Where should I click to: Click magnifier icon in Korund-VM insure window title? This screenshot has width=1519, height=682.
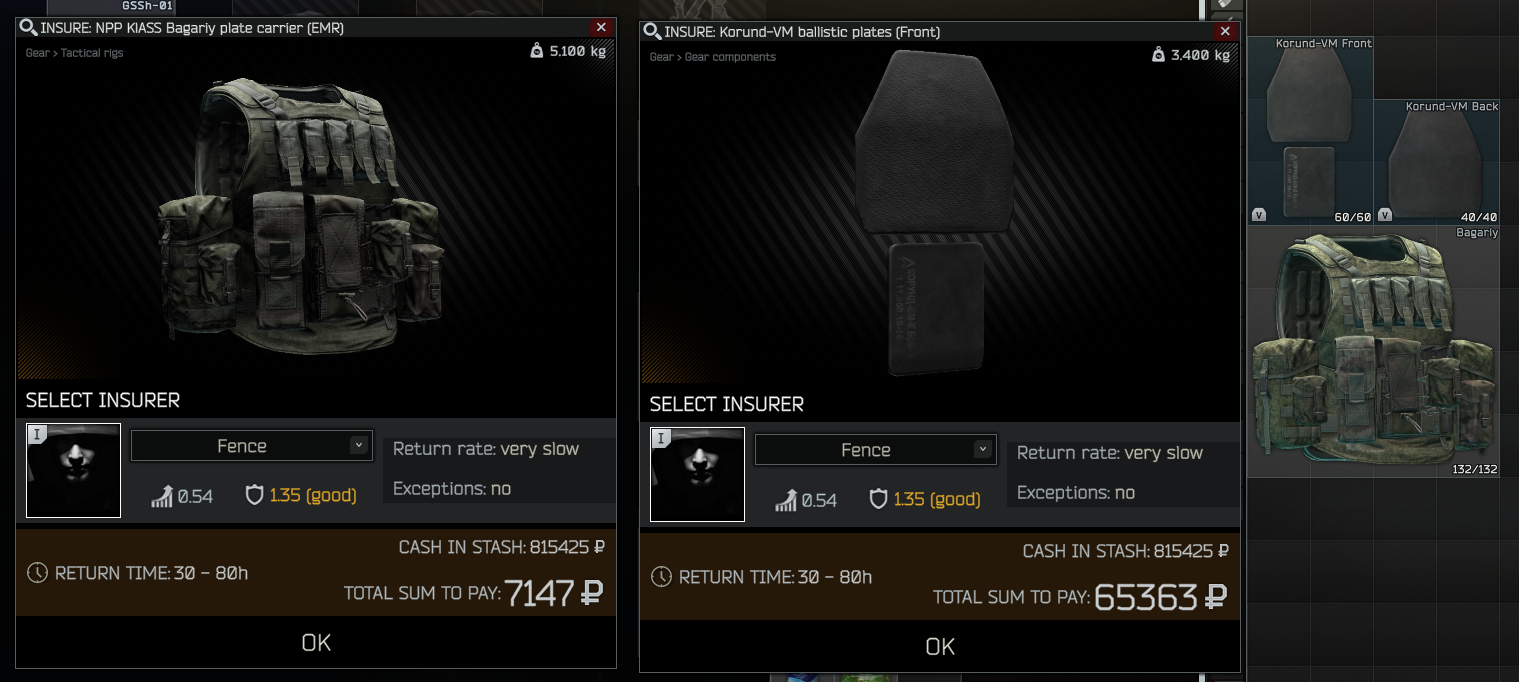pyautogui.click(x=652, y=32)
